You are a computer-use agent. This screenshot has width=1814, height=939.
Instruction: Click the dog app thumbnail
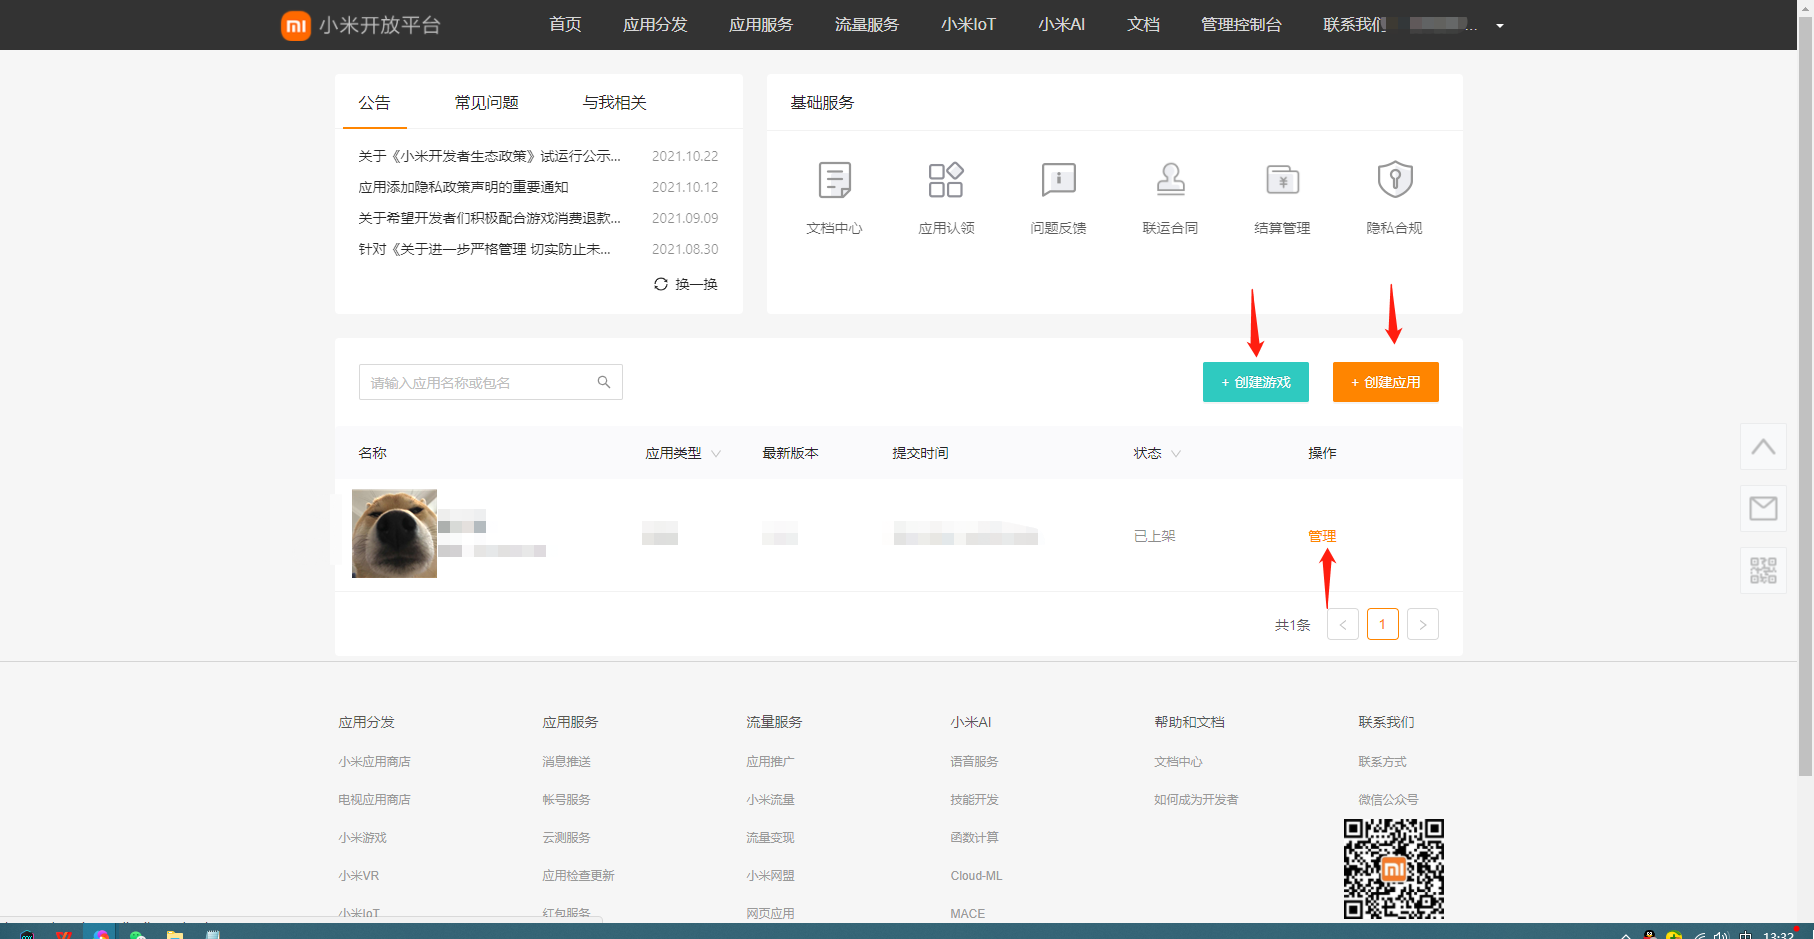[x=394, y=533]
